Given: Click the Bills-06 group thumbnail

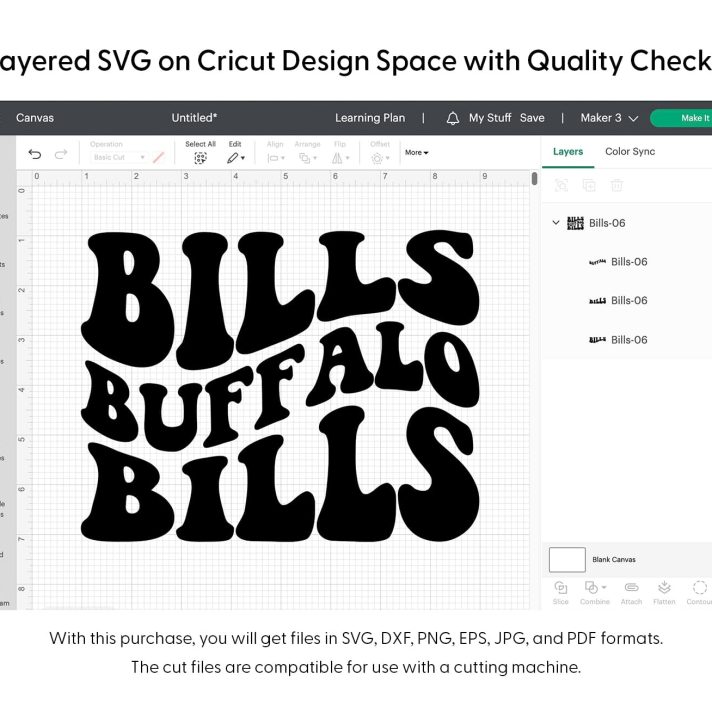Looking at the screenshot, I should click(575, 223).
